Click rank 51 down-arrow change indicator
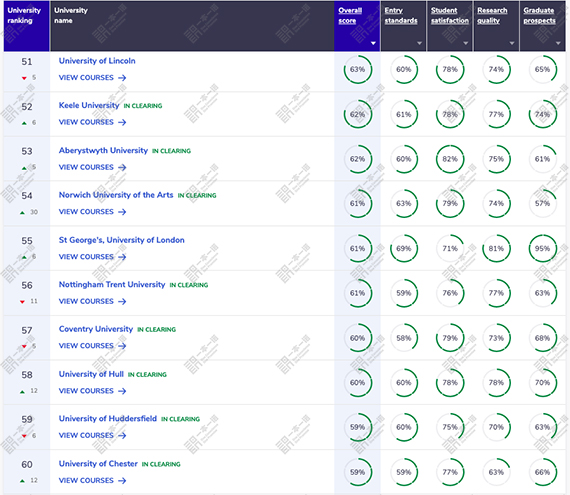This screenshot has width=570, height=495. [24, 78]
